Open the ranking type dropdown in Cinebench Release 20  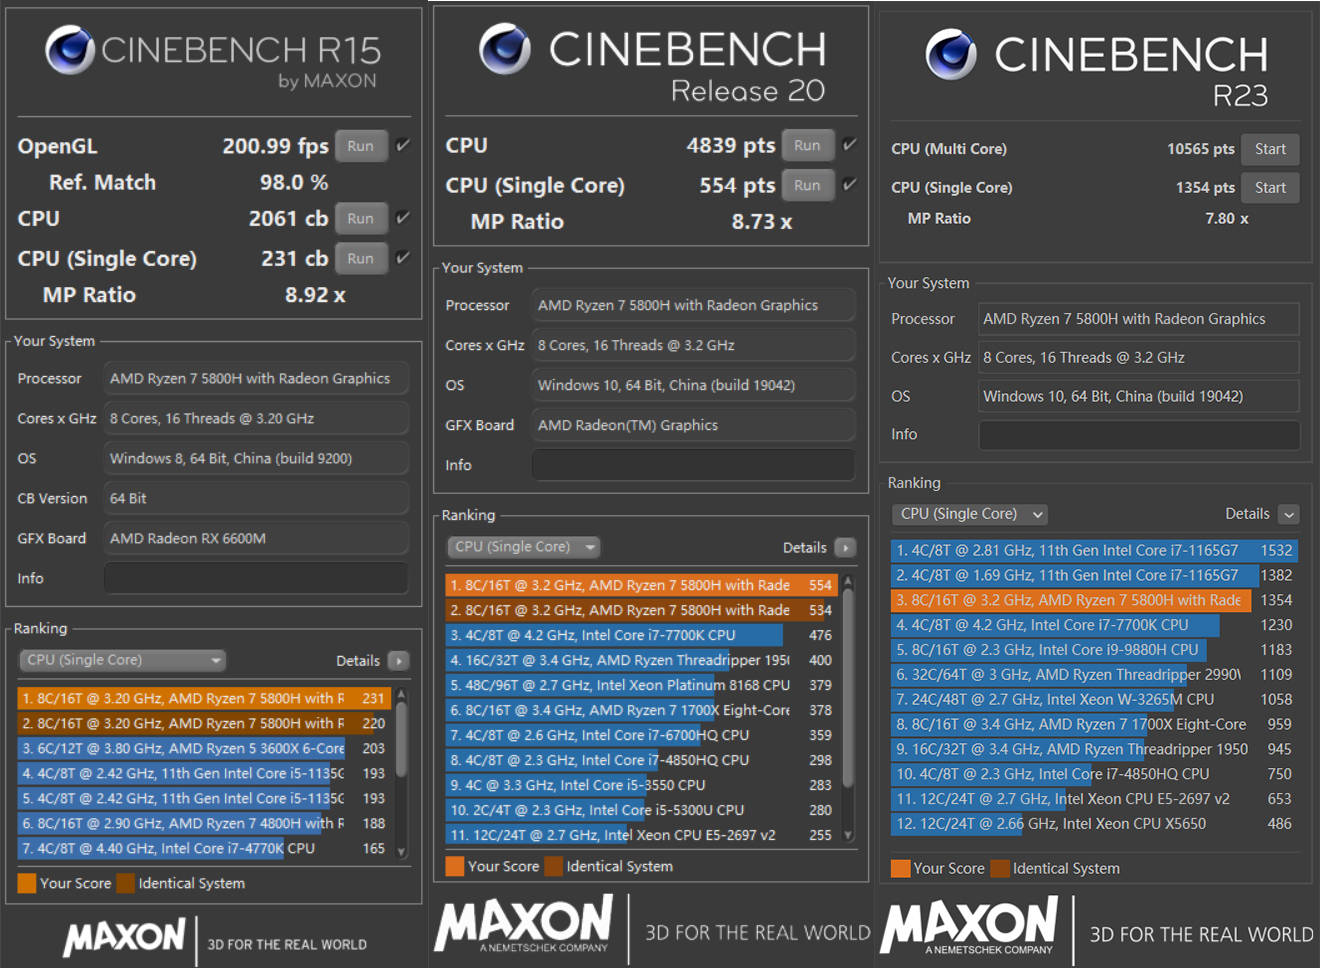(523, 547)
